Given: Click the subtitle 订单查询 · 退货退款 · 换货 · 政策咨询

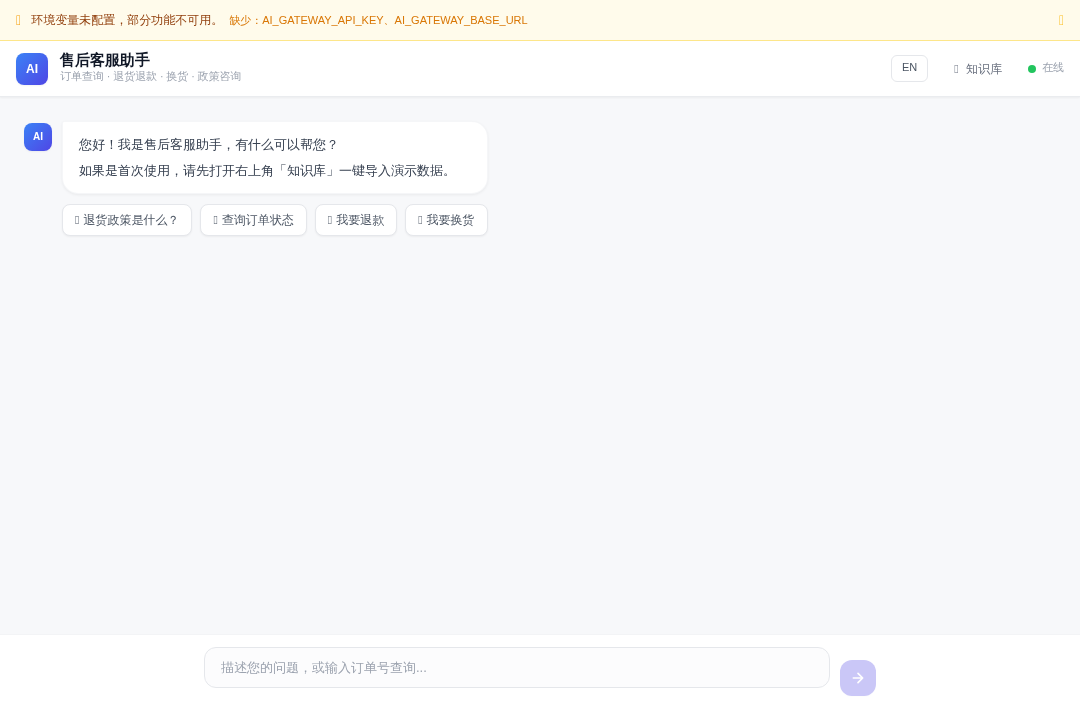Looking at the screenshot, I should (x=150, y=76).
